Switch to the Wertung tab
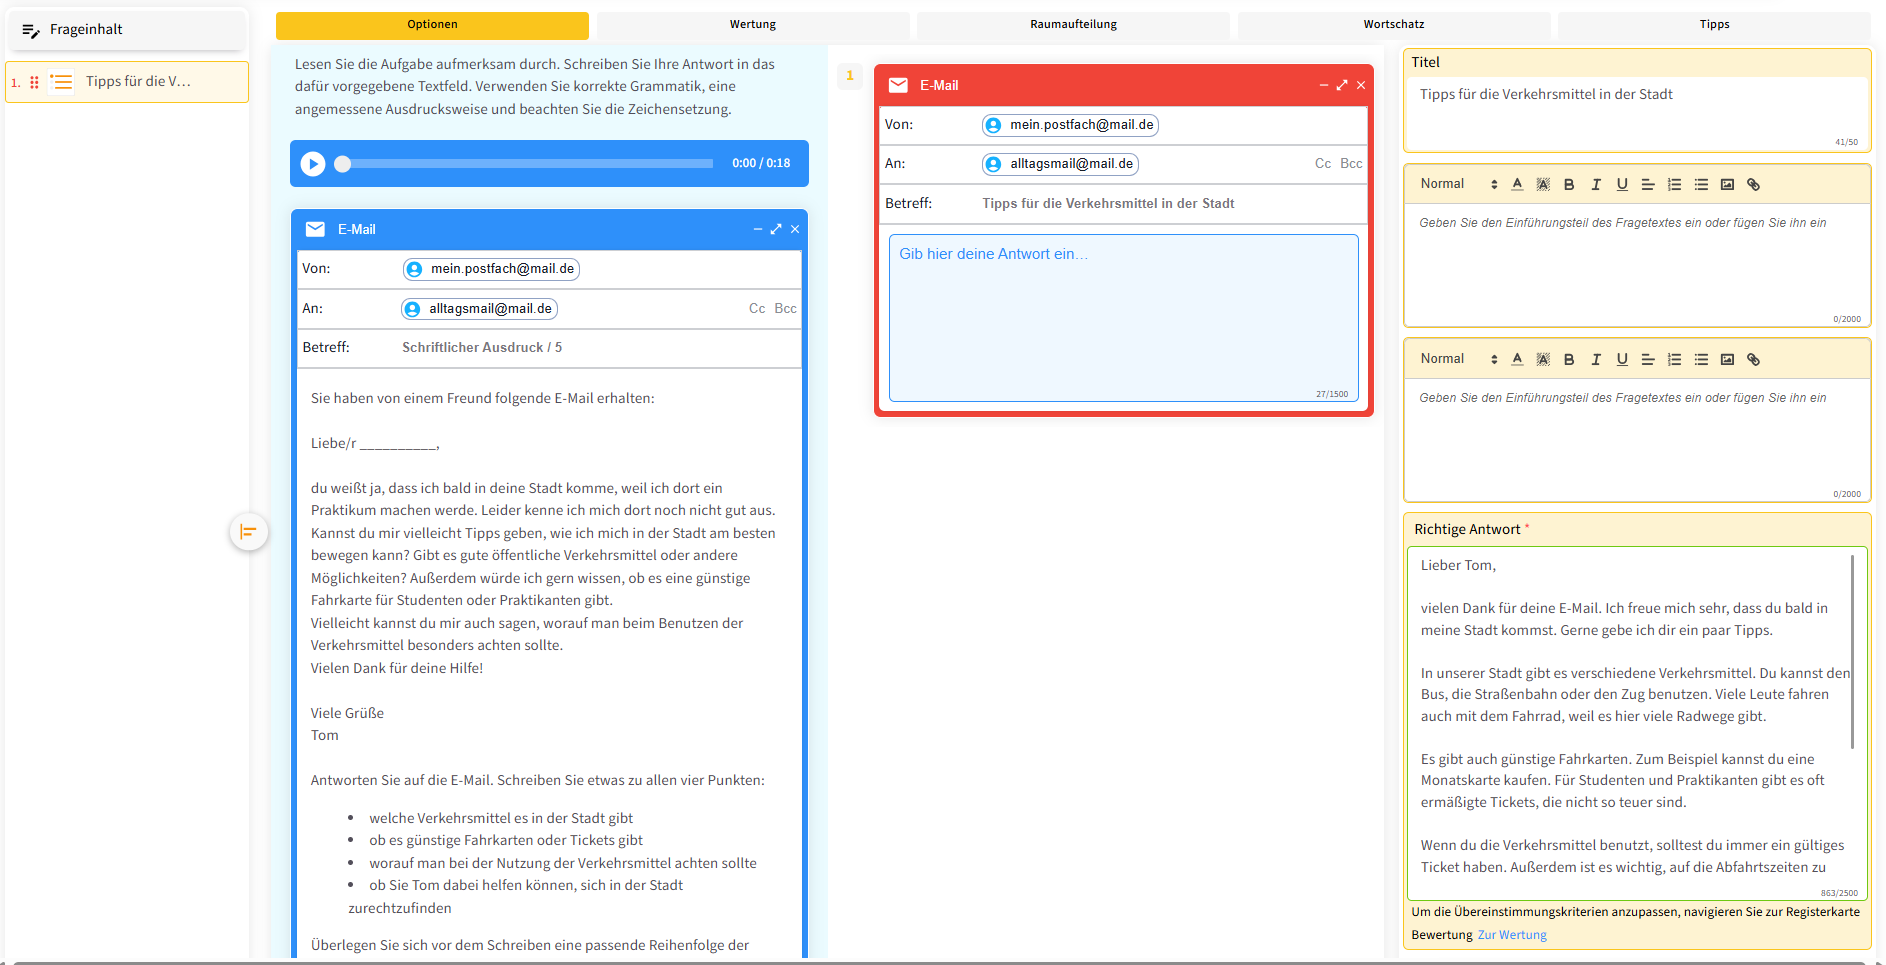This screenshot has width=1886, height=965. coord(752,25)
